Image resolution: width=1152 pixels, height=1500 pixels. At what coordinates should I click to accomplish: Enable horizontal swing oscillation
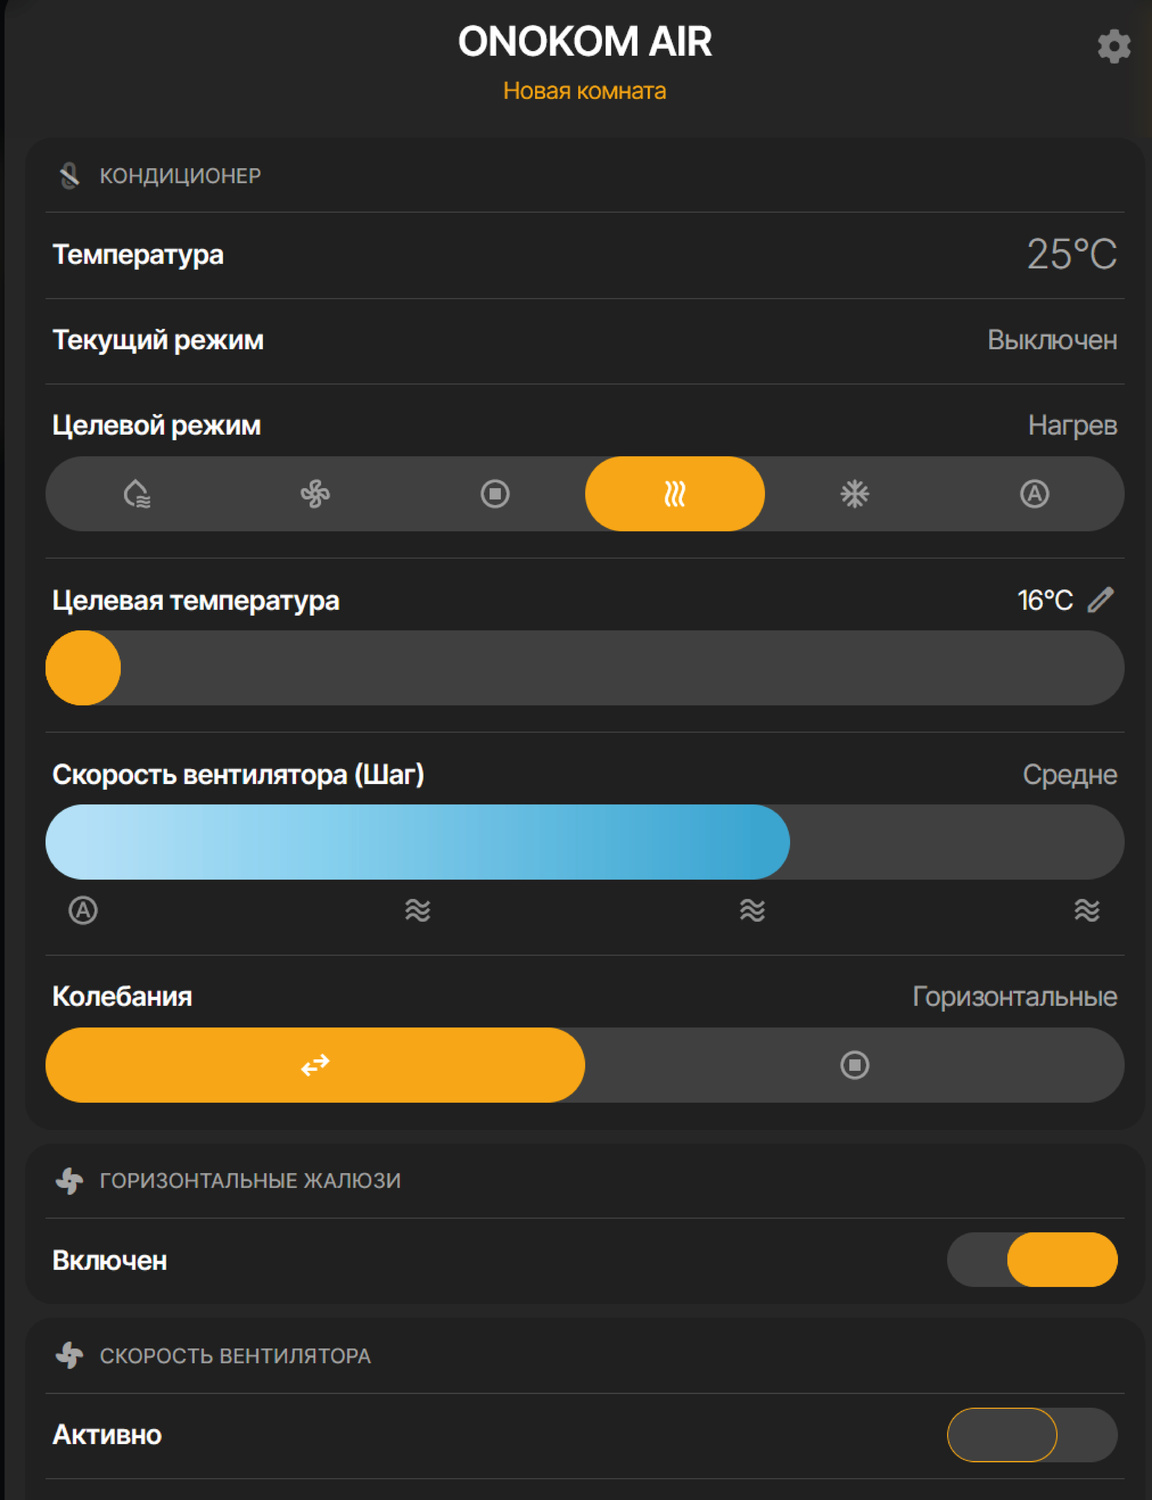pos(315,1065)
